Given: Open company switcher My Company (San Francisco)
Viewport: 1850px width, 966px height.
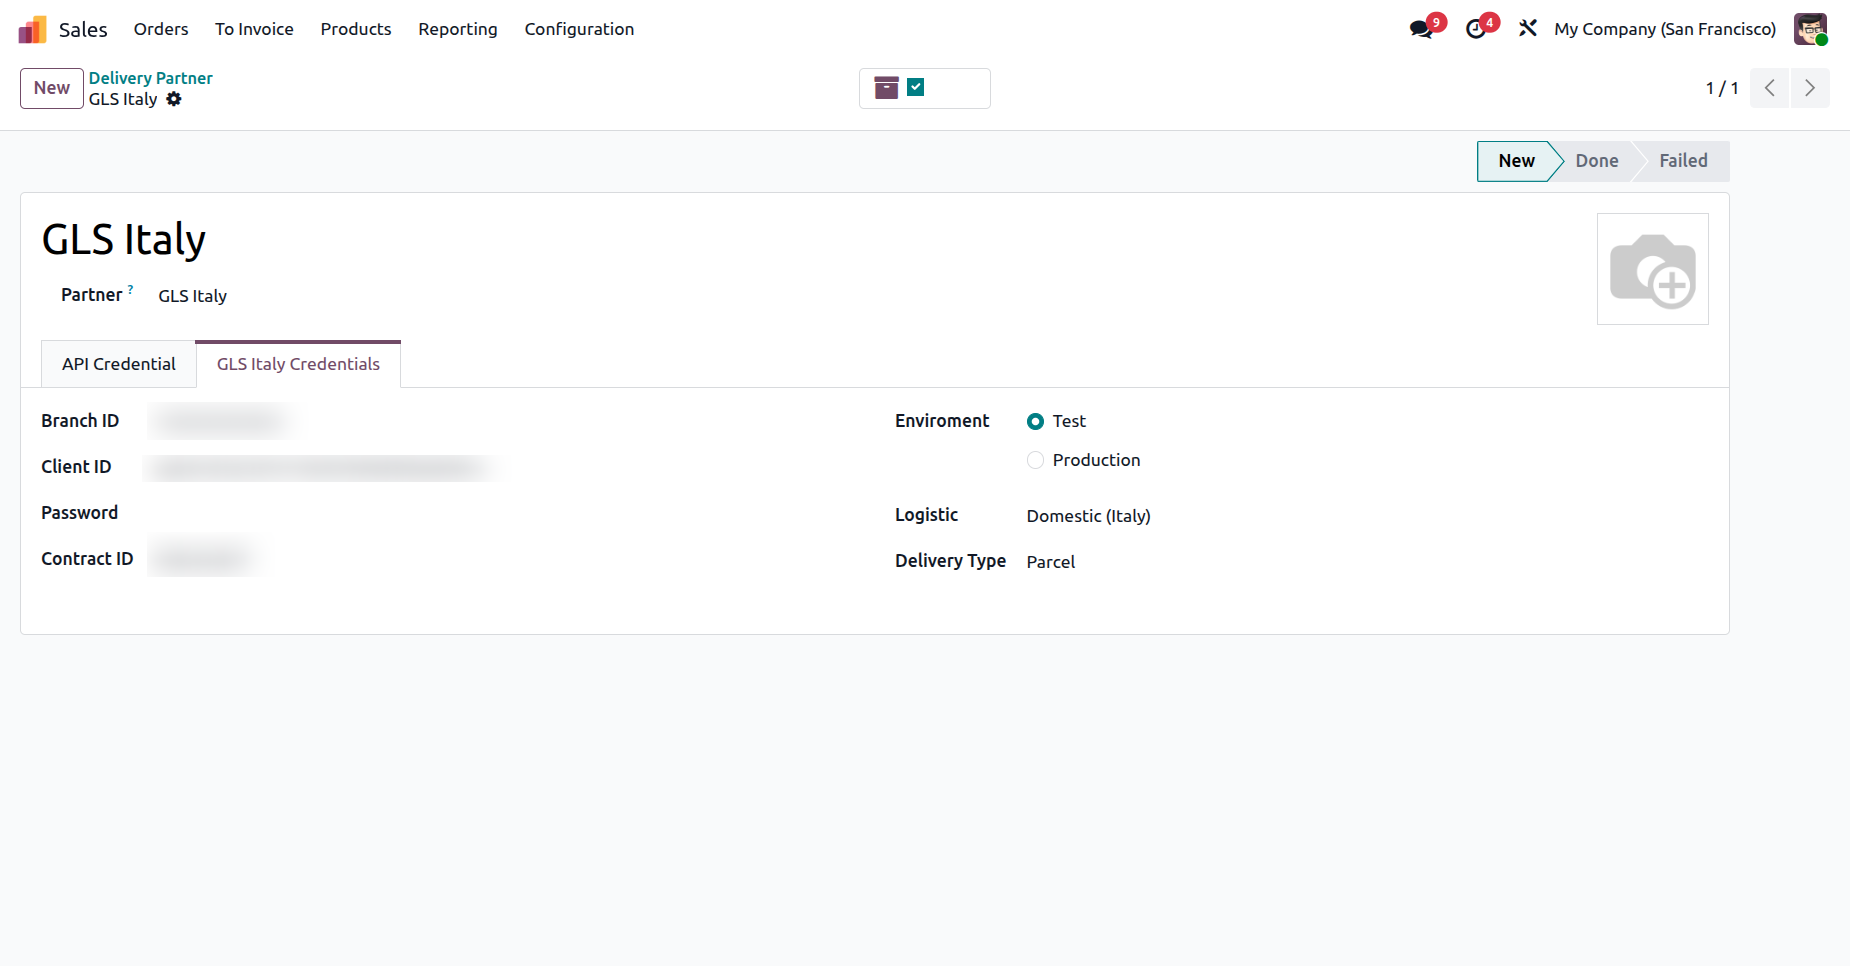Looking at the screenshot, I should 1665,29.
